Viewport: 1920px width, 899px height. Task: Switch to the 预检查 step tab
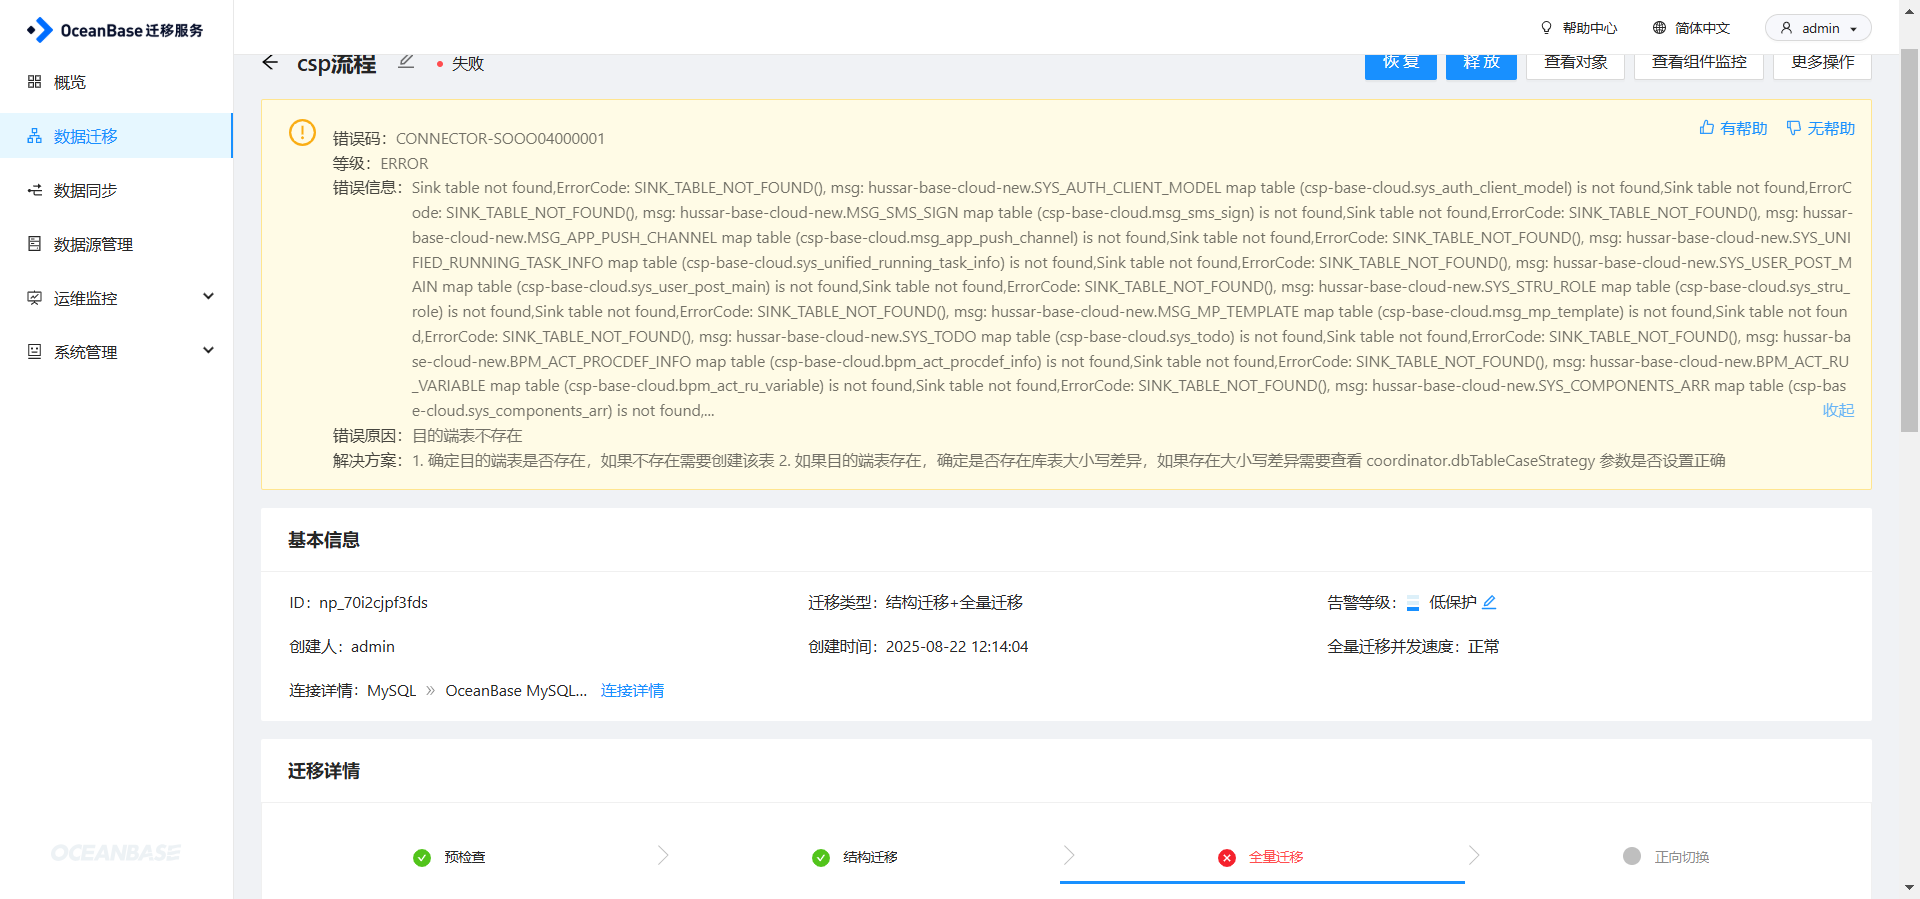(x=464, y=857)
